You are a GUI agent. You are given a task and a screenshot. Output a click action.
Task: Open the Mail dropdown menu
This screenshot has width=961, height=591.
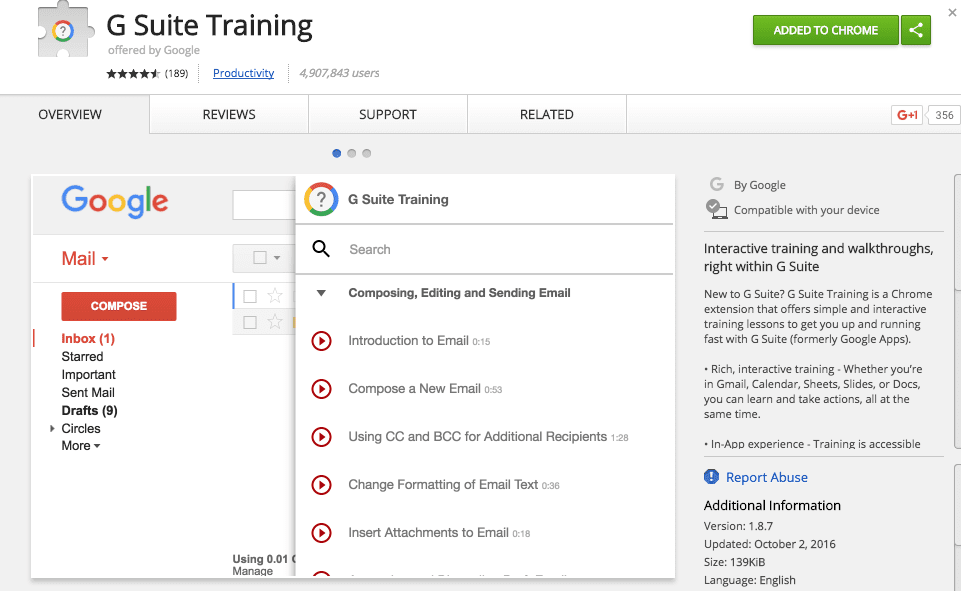85,259
